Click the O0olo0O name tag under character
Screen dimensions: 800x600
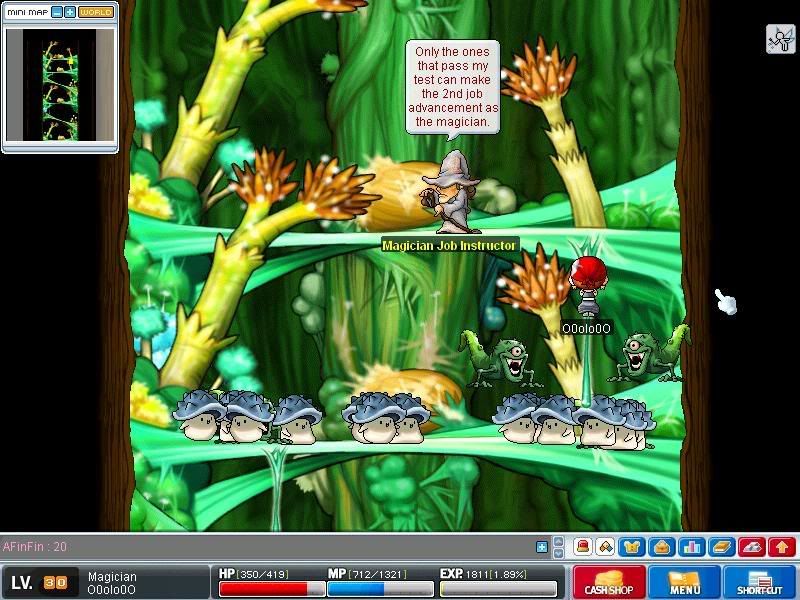point(586,329)
